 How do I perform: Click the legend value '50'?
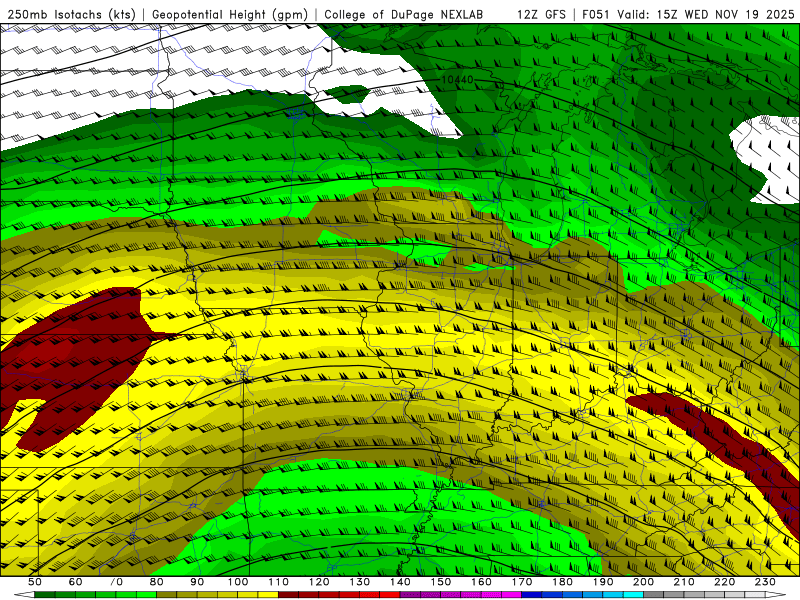(35, 582)
